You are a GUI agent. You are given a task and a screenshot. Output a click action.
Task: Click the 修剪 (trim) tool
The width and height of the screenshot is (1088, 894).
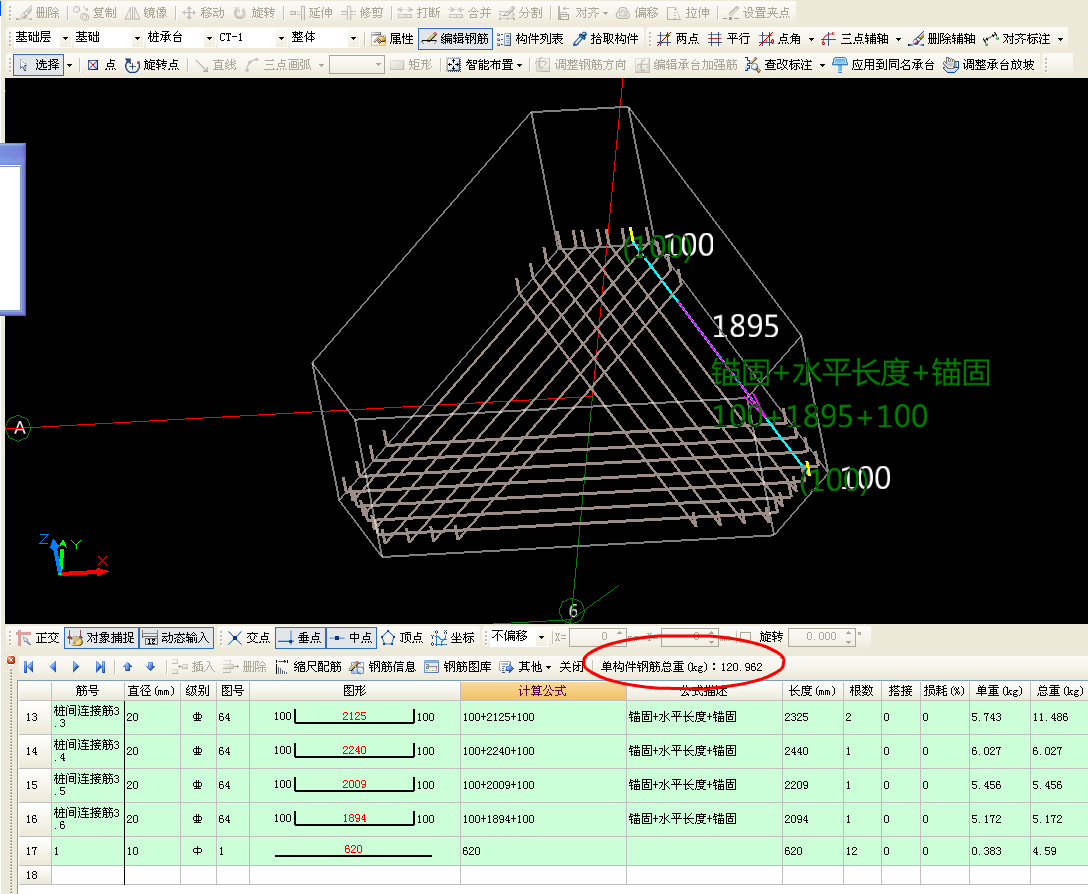362,12
